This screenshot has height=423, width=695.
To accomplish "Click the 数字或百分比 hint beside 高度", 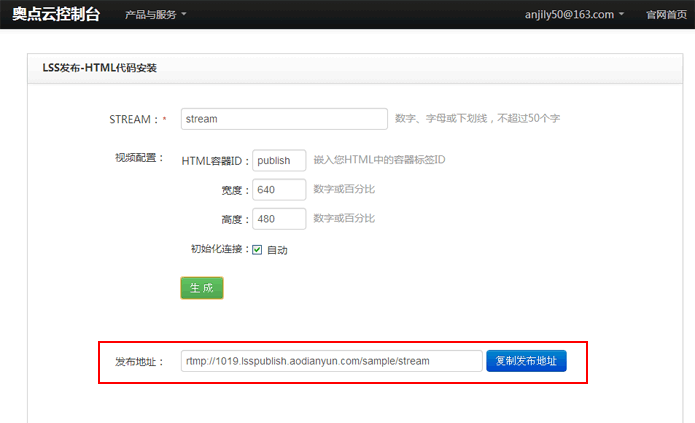I will pyautogui.click(x=344, y=218).
